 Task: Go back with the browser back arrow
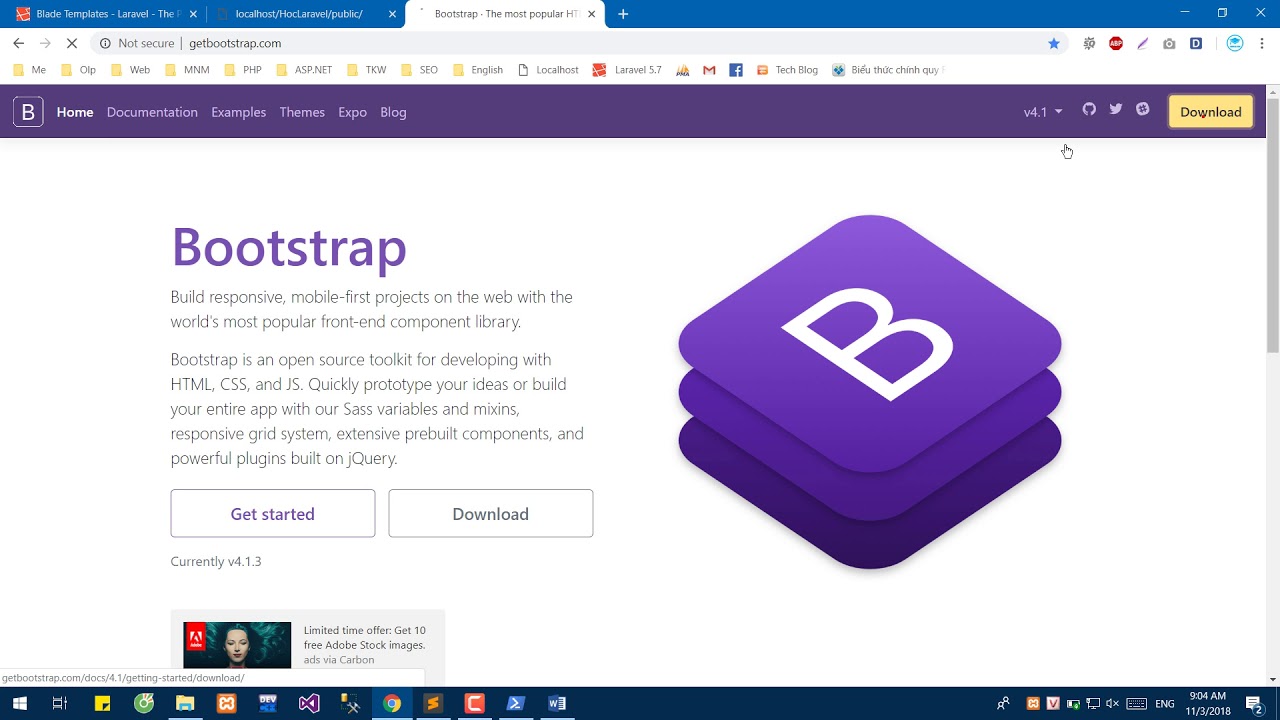click(x=18, y=43)
